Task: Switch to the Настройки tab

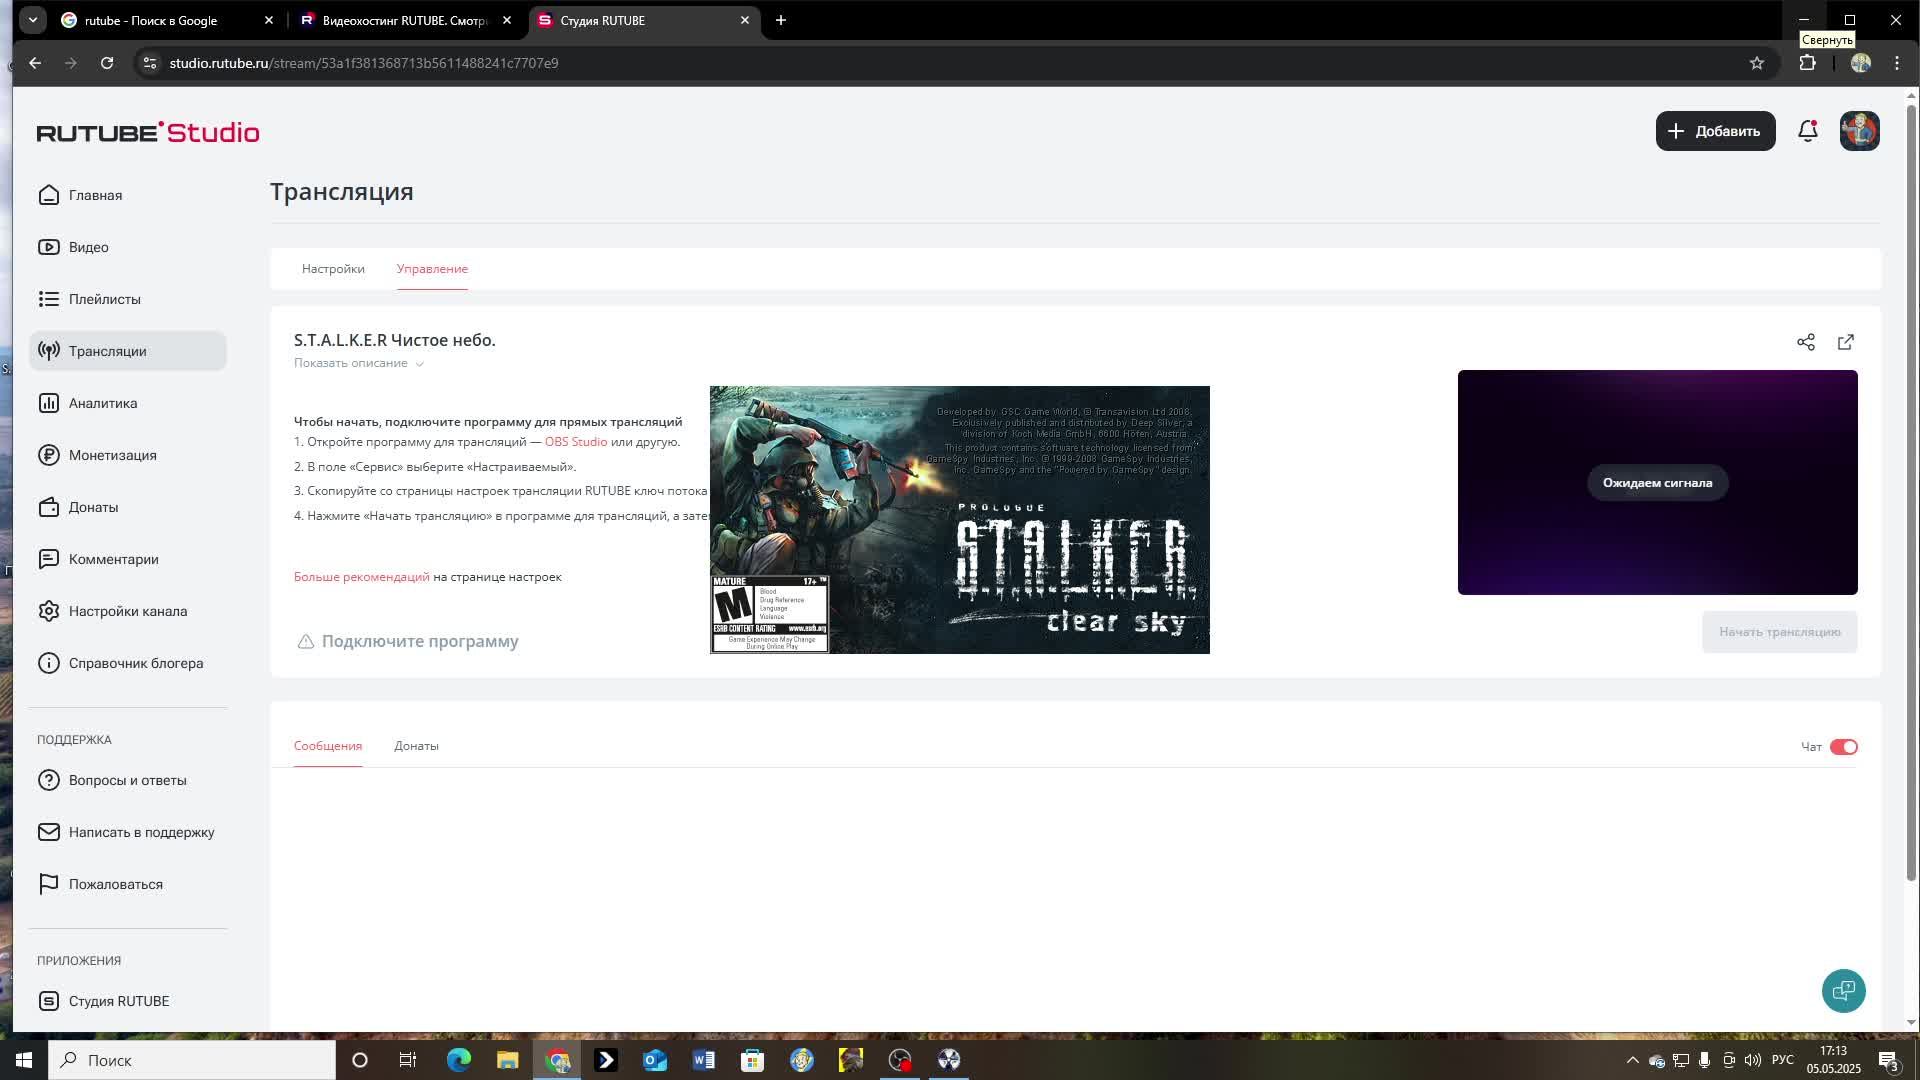Action: tap(333, 269)
